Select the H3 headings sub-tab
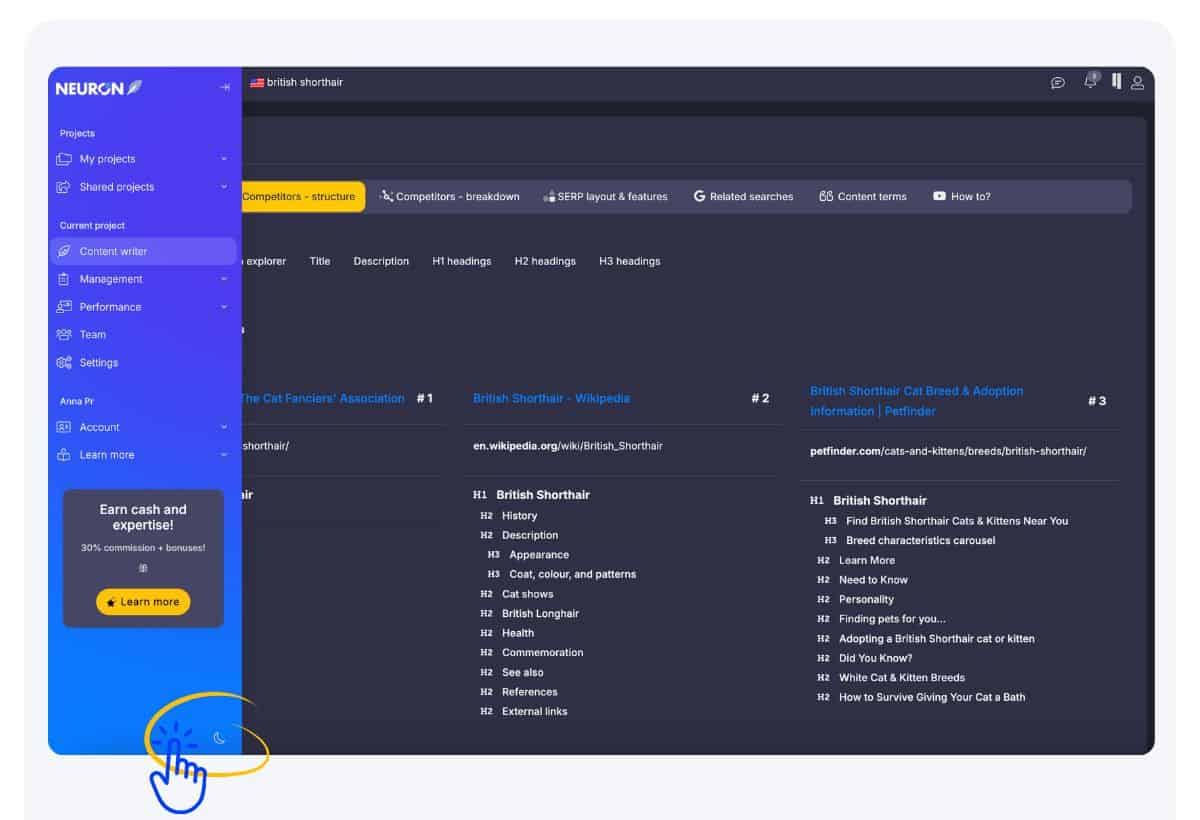Viewport: 1200px width, 820px height. click(x=630, y=261)
